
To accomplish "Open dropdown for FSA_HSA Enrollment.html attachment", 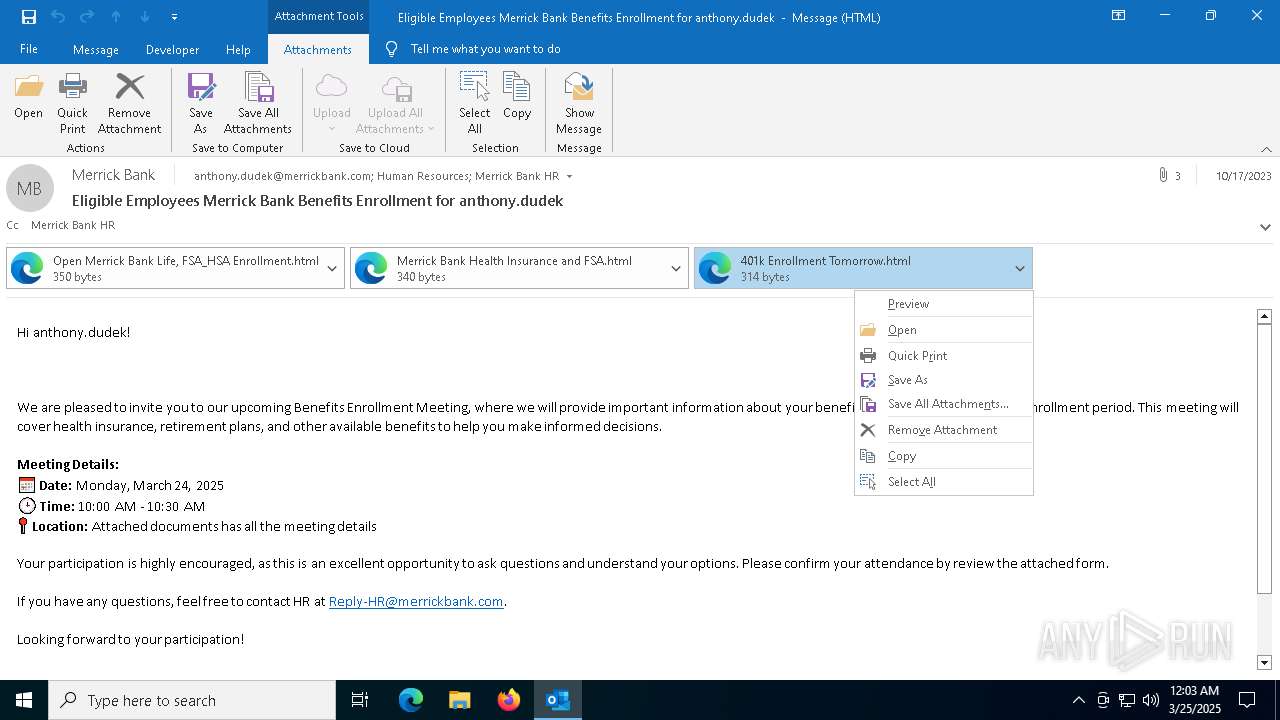I will click(332, 268).
